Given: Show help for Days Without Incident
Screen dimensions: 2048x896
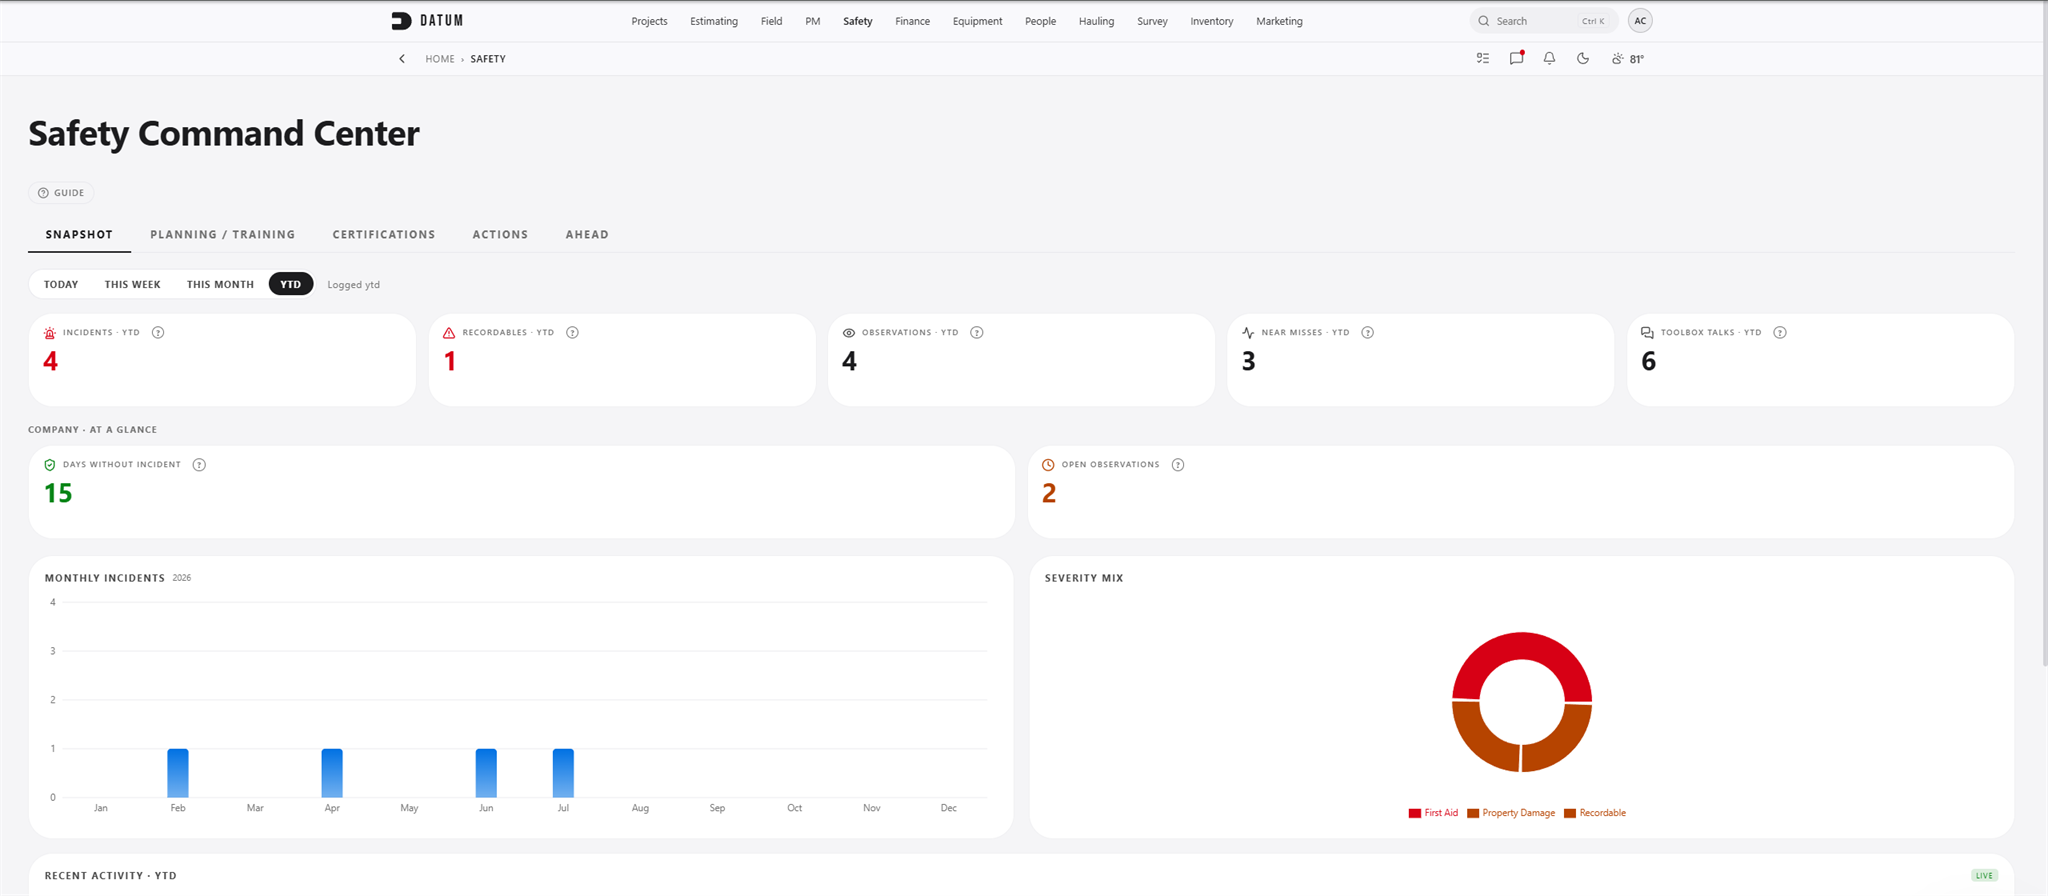Looking at the screenshot, I should point(199,465).
